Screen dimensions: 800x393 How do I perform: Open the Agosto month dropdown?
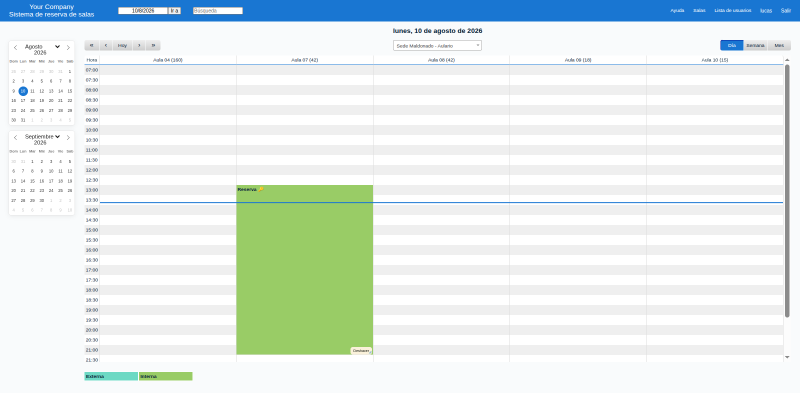click(x=42, y=46)
